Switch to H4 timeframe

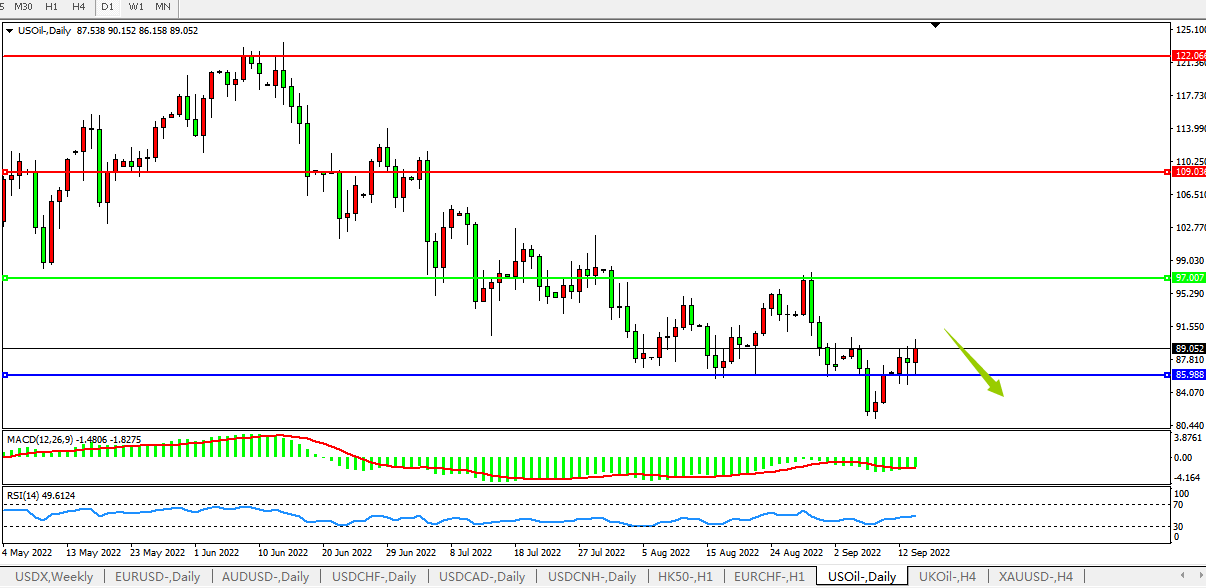[79, 7]
